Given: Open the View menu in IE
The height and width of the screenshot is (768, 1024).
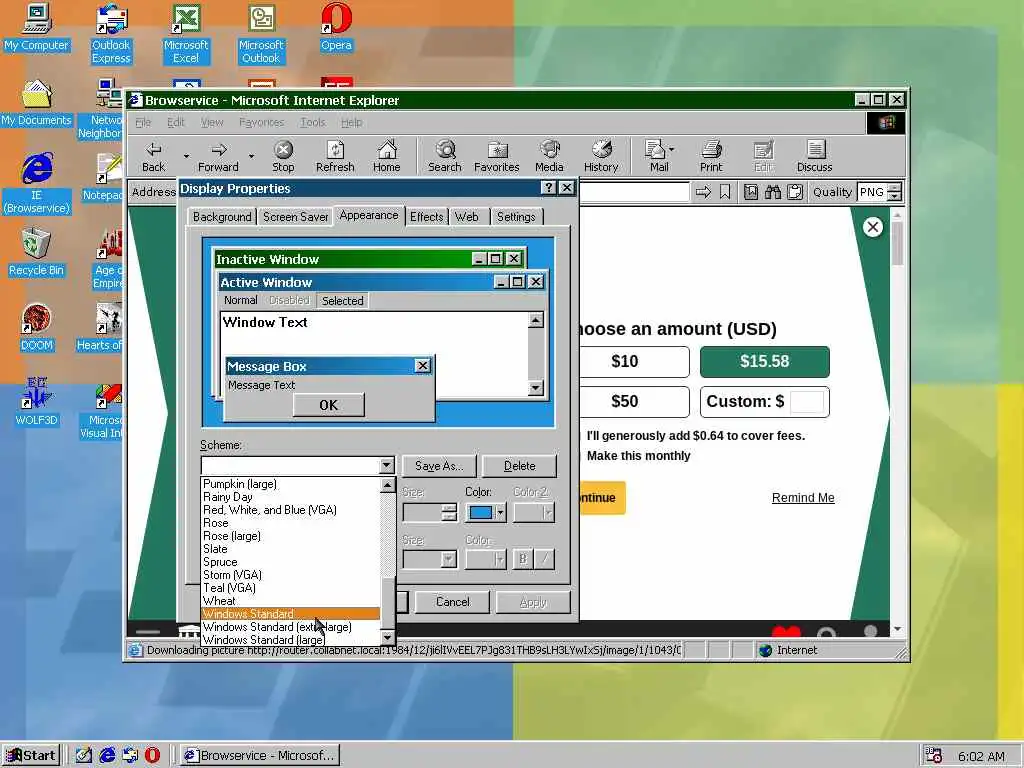Looking at the screenshot, I should coord(212,122).
